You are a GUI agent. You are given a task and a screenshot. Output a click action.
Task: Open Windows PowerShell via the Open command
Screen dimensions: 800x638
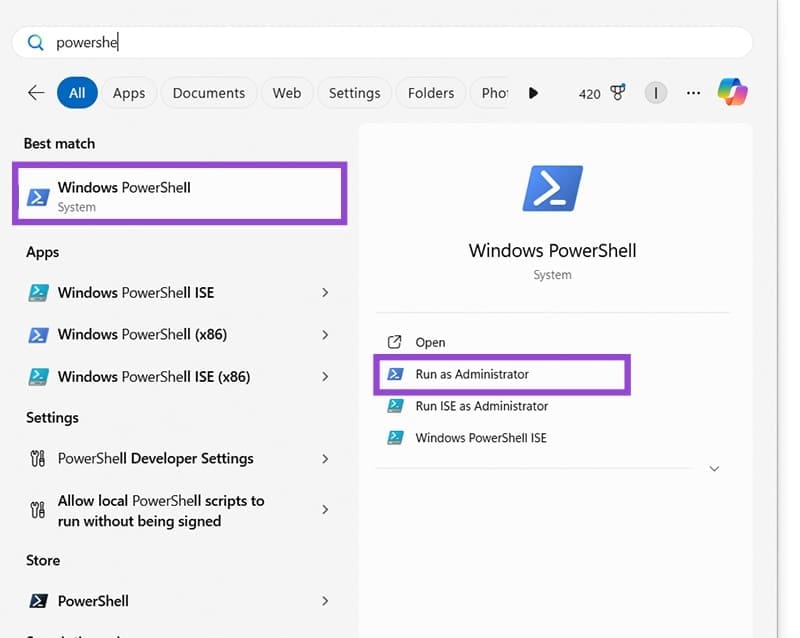(x=429, y=342)
